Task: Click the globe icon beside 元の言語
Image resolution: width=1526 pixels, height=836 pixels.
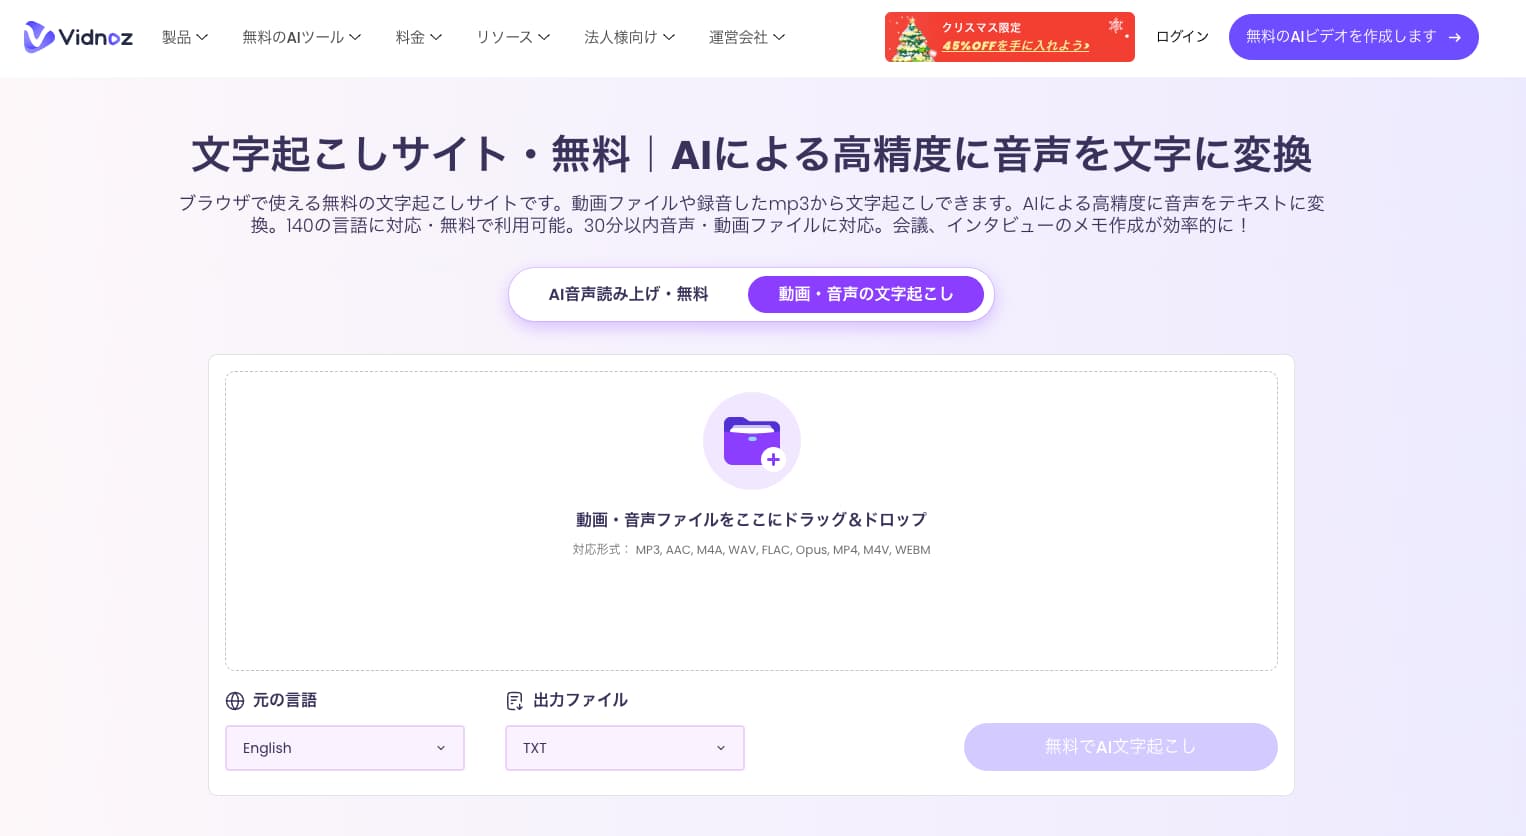Action: click(x=235, y=700)
